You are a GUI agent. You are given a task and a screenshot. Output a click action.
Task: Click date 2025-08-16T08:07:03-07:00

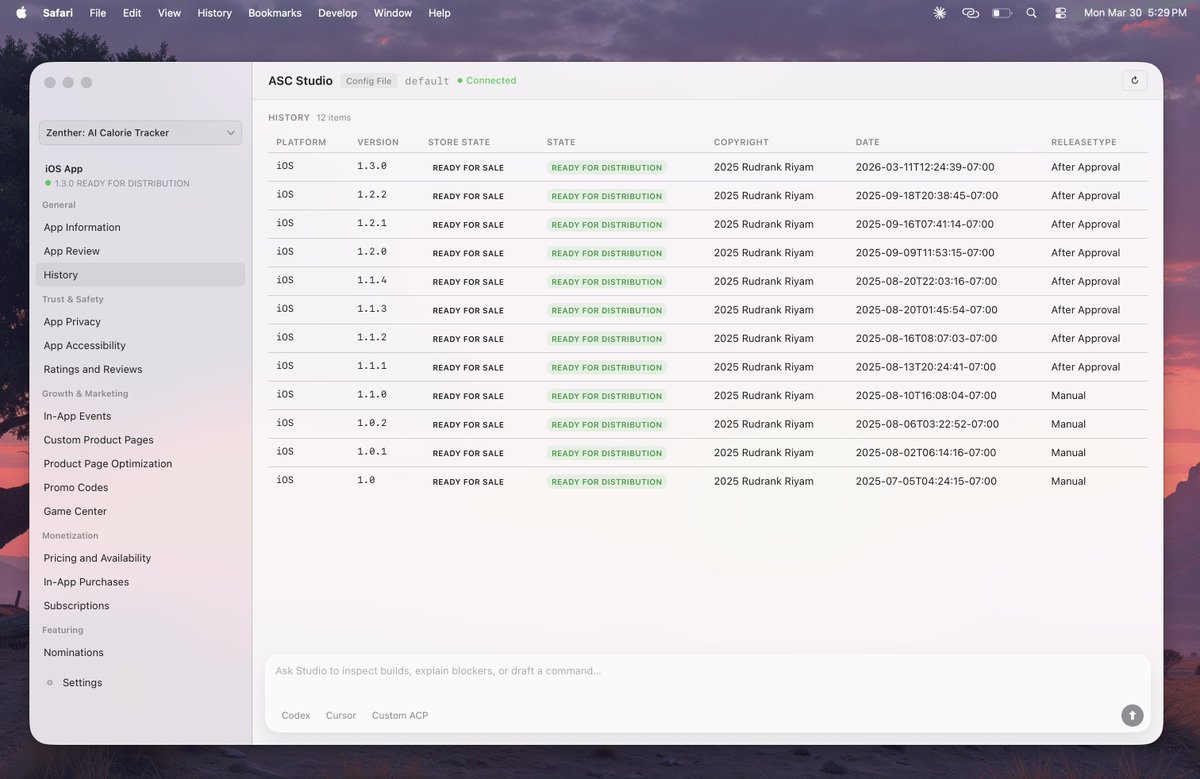pyautogui.click(x=926, y=338)
